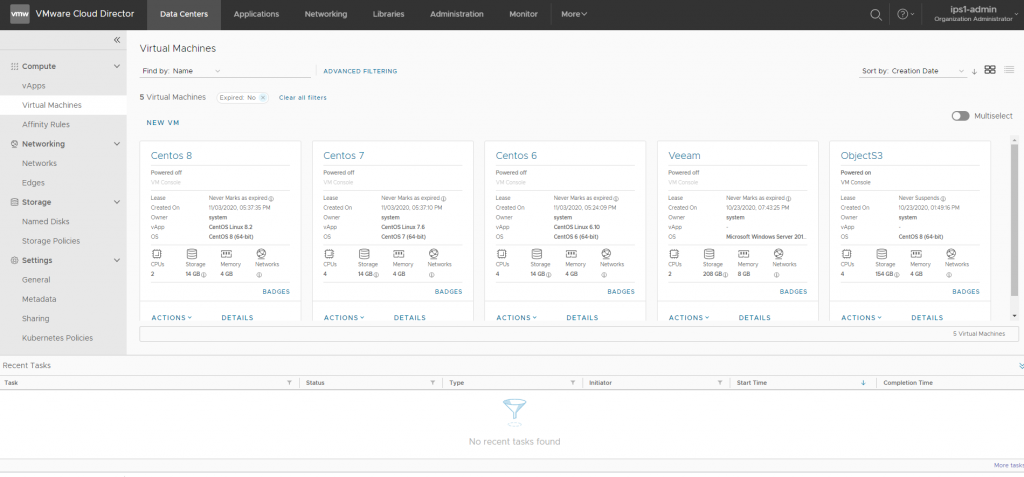Switch to card grid view
1024x477 pixels.
[990, 70]
